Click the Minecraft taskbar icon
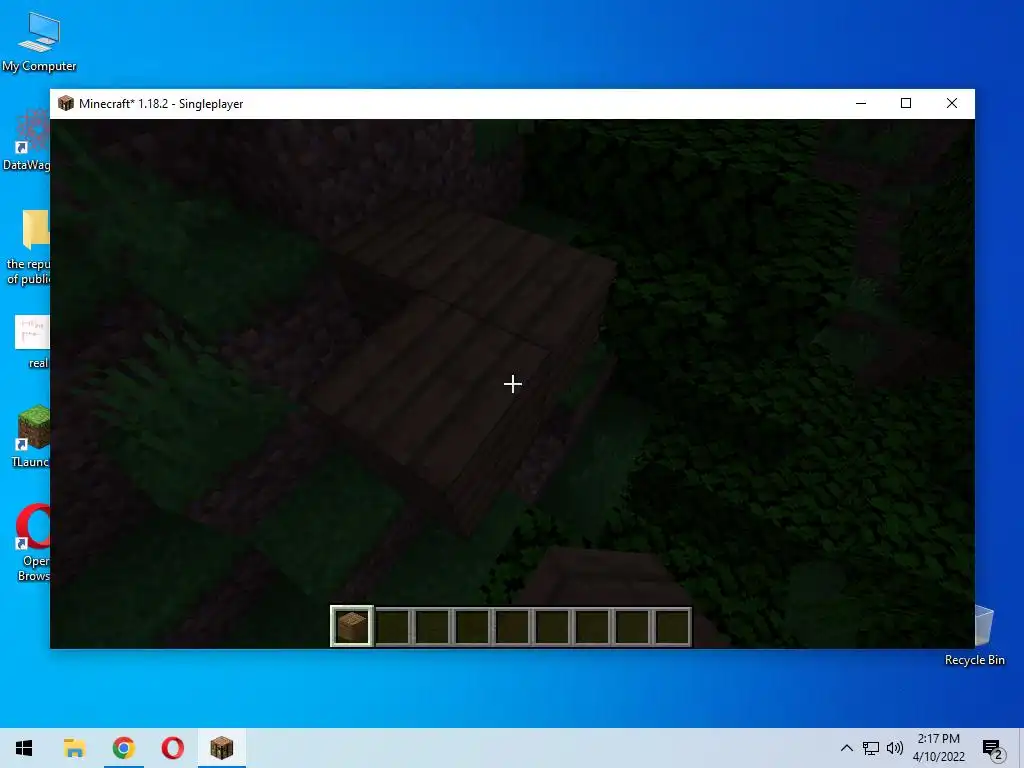 point(222,748)
